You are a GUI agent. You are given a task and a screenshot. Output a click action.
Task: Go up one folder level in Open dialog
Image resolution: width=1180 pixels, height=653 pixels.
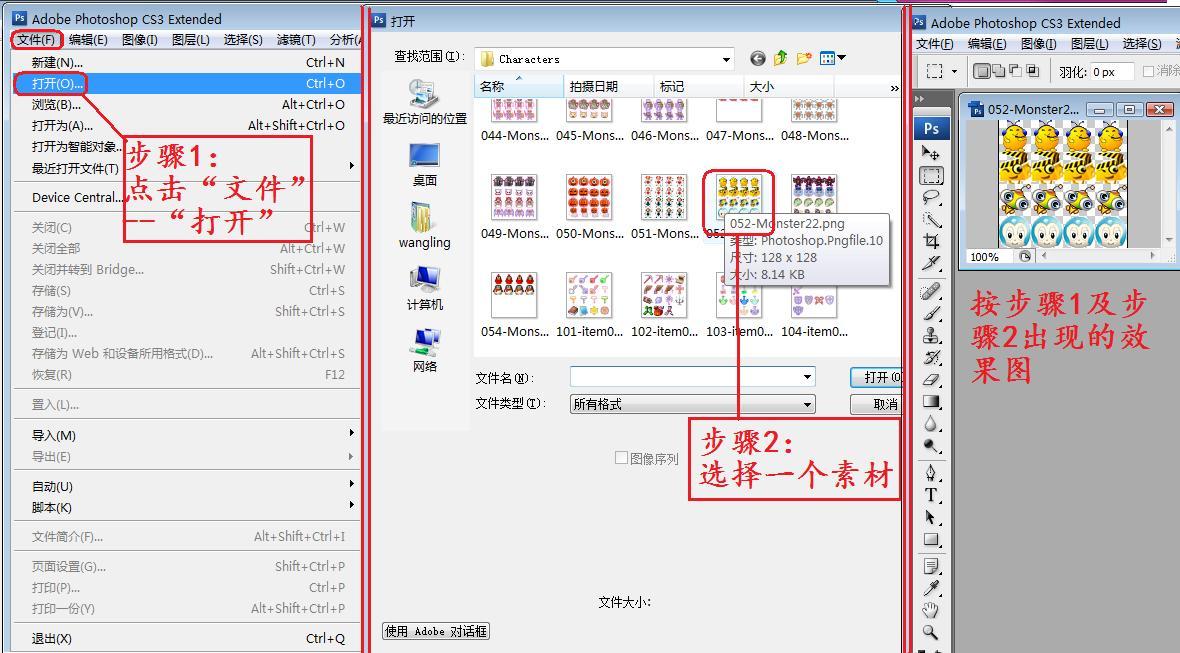click(780, 58)
